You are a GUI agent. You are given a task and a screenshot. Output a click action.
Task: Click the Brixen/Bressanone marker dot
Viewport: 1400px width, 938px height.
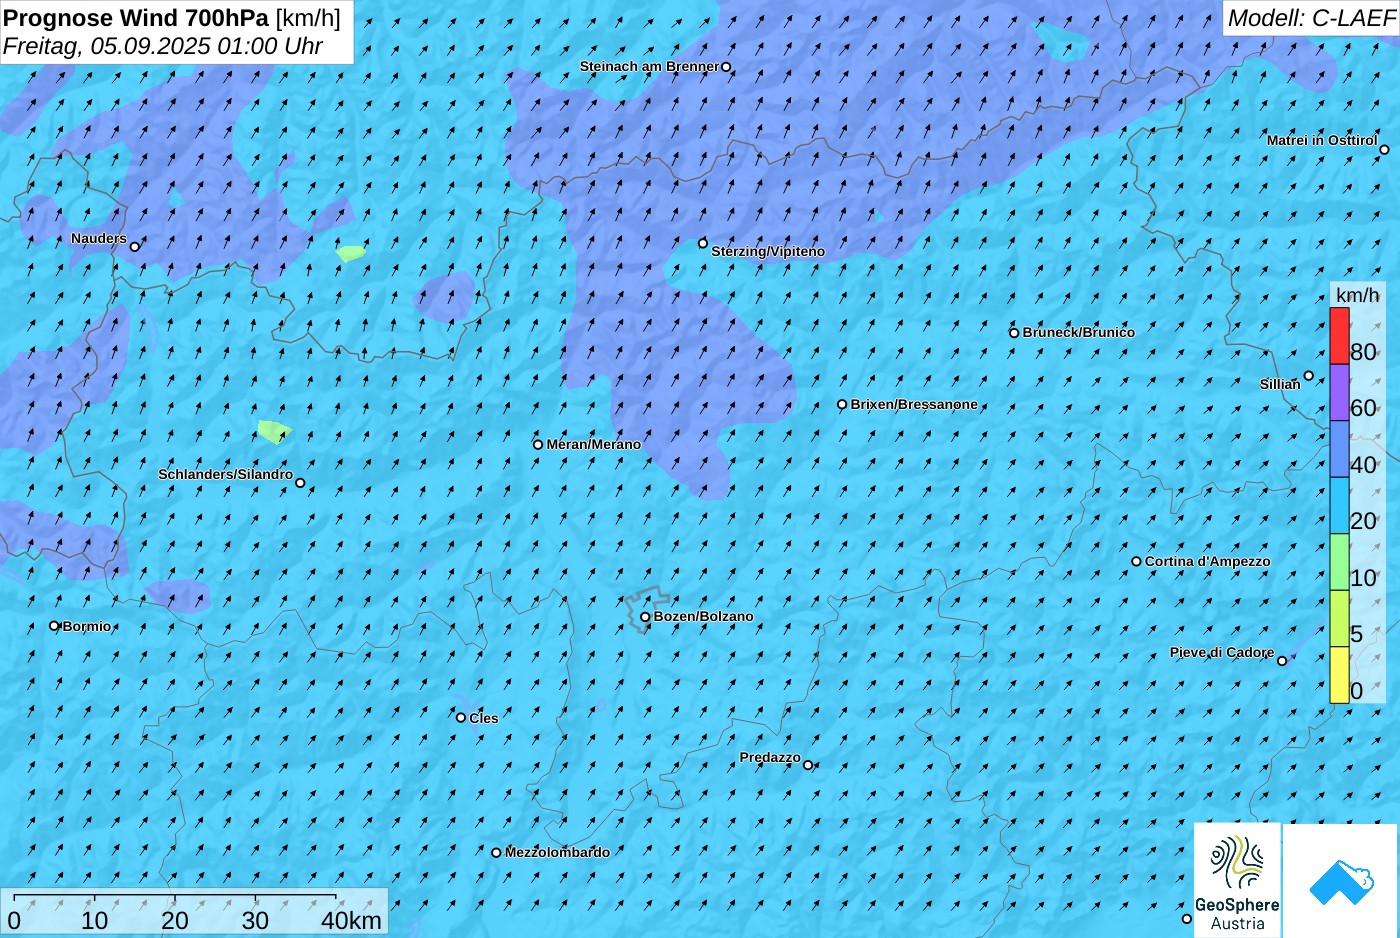point(842,405)
